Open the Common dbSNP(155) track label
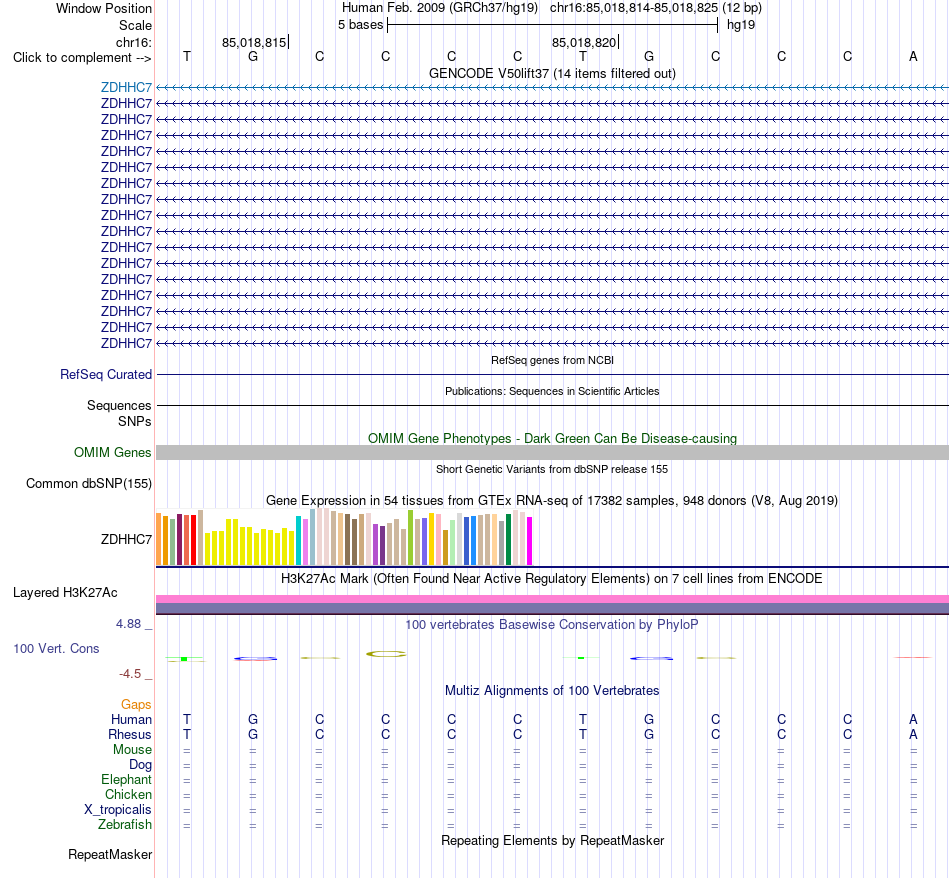 [x=88, y=484]
